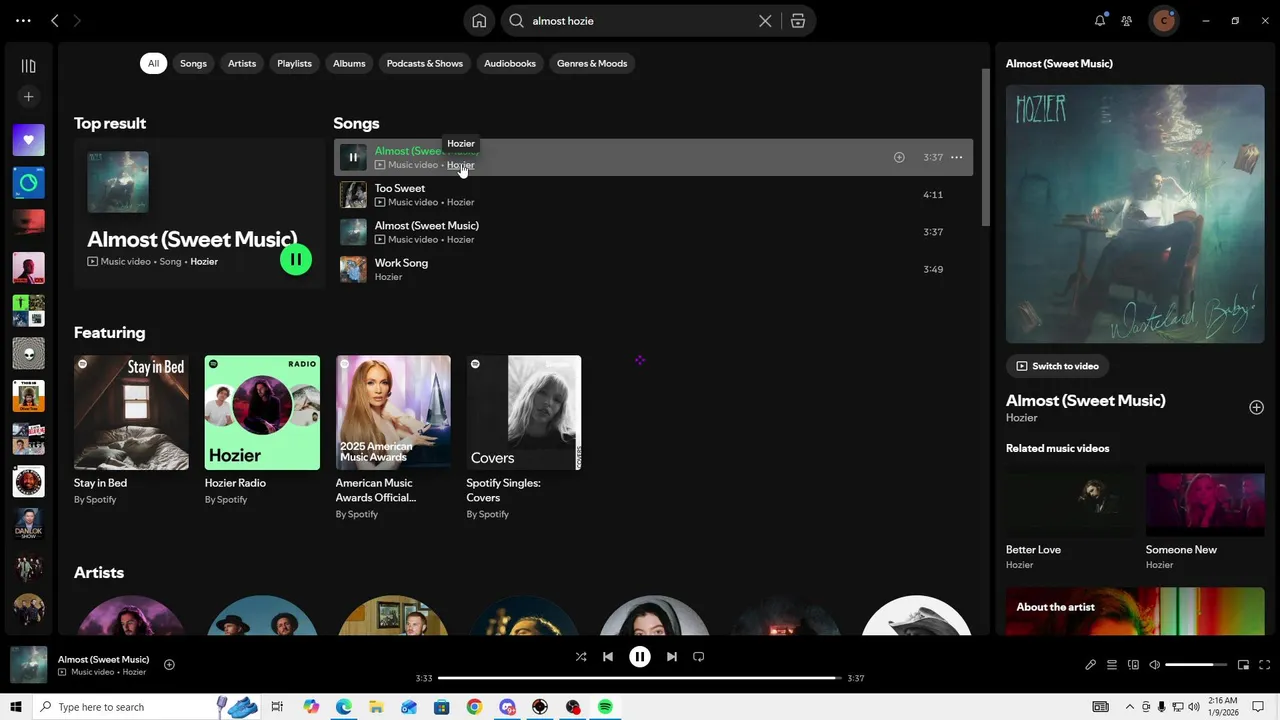Open Connect to a device icon
The width and height of the screenshot is (1280, 720).
coord(1133,665)
